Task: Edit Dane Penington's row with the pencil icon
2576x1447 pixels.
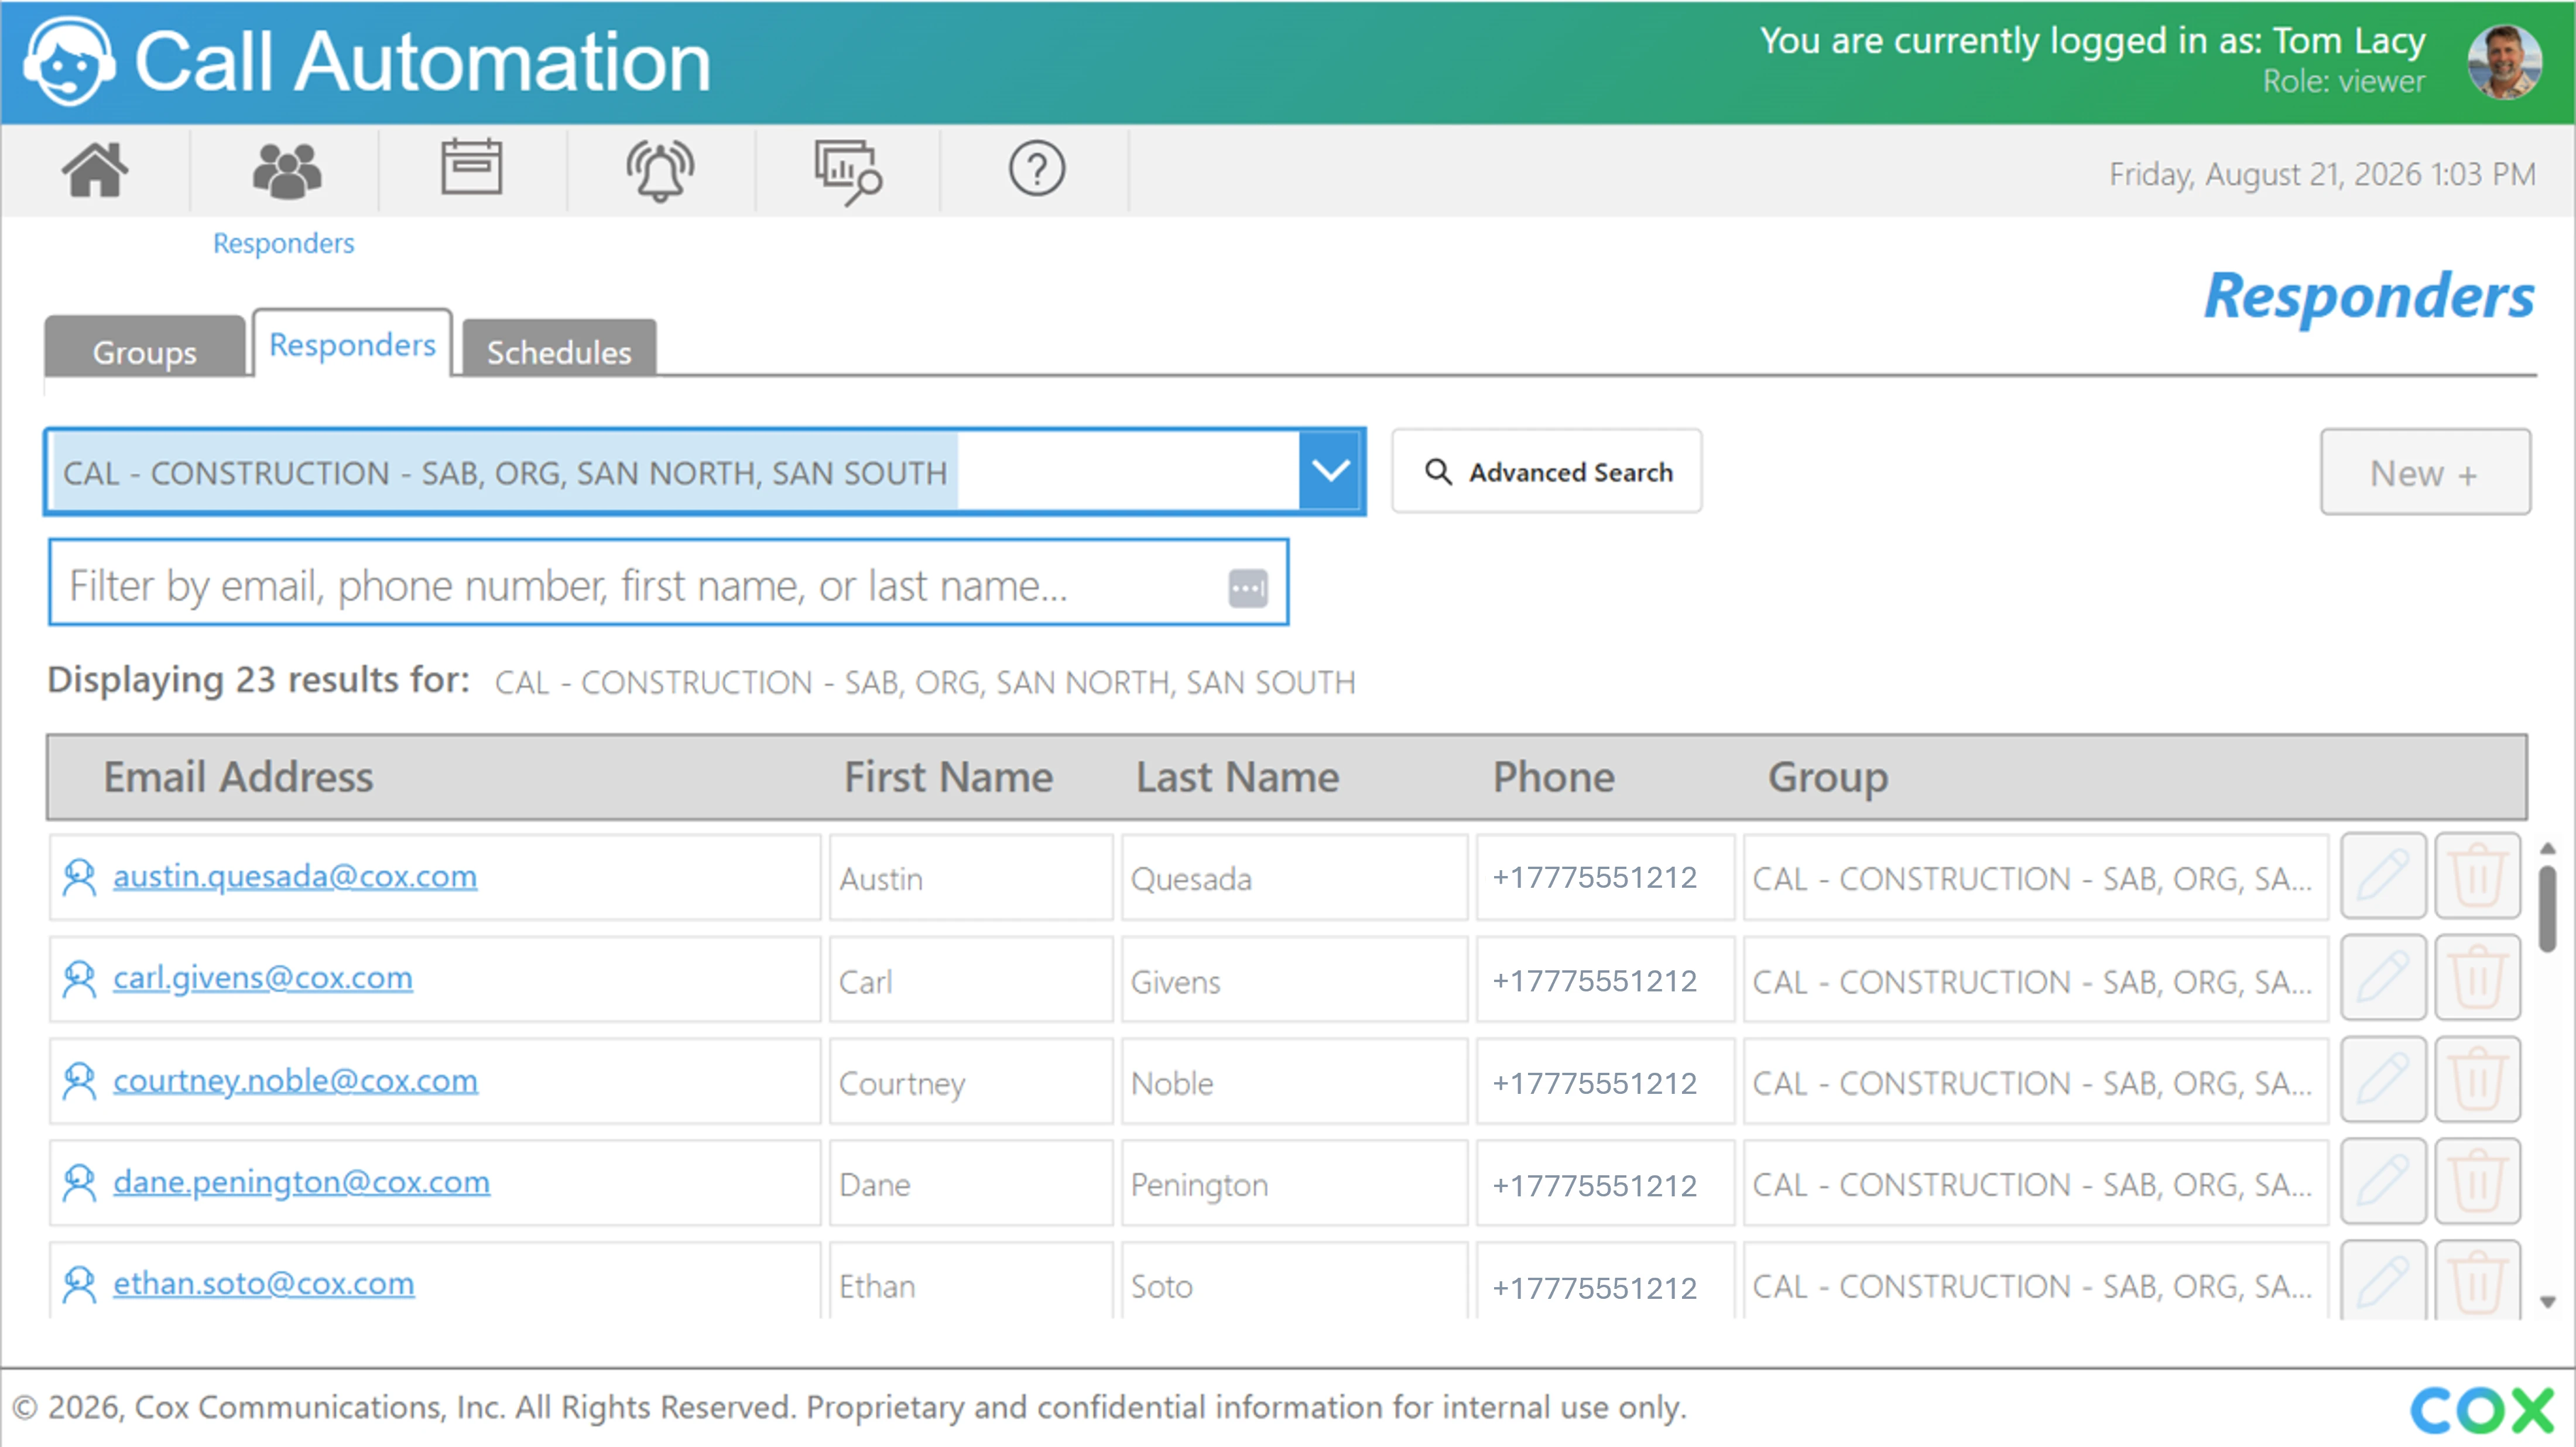Action: [x=2383, y=1182]
